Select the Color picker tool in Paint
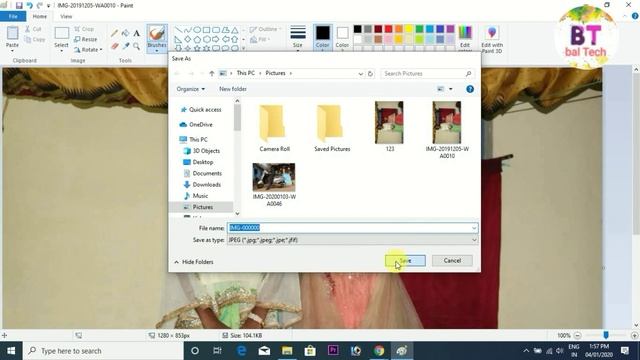This screenshot has height=360, width=640. [126, 46]
